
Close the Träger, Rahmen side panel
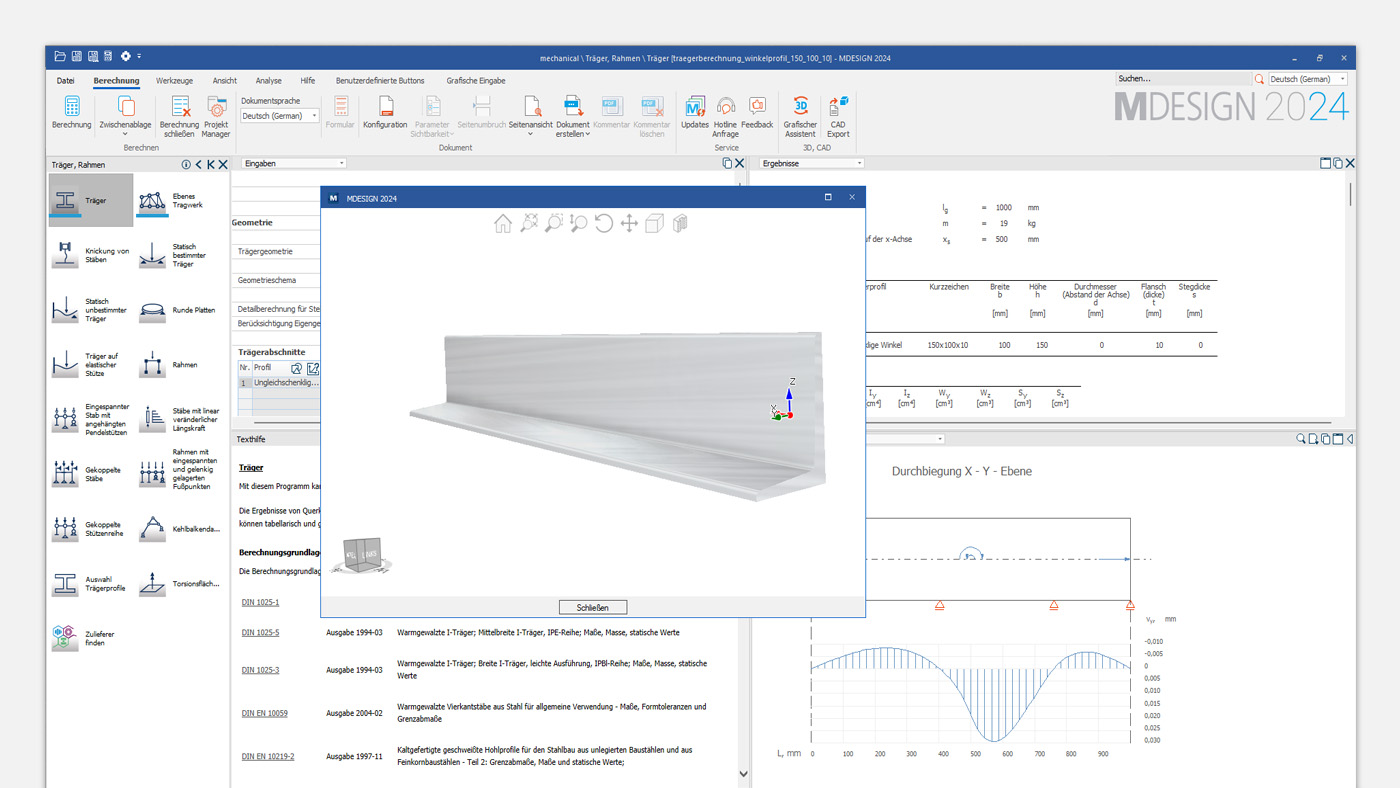(x=223, y=164)
